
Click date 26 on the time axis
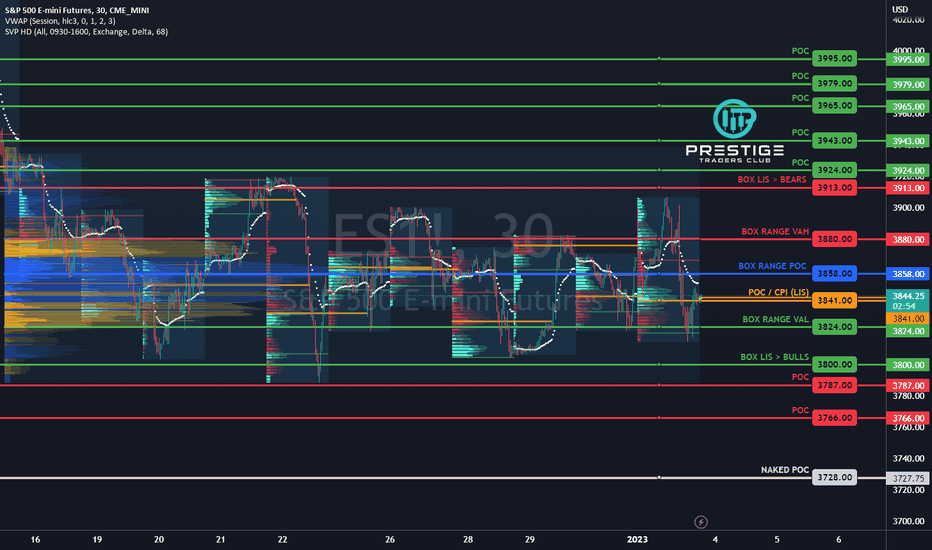390,539
